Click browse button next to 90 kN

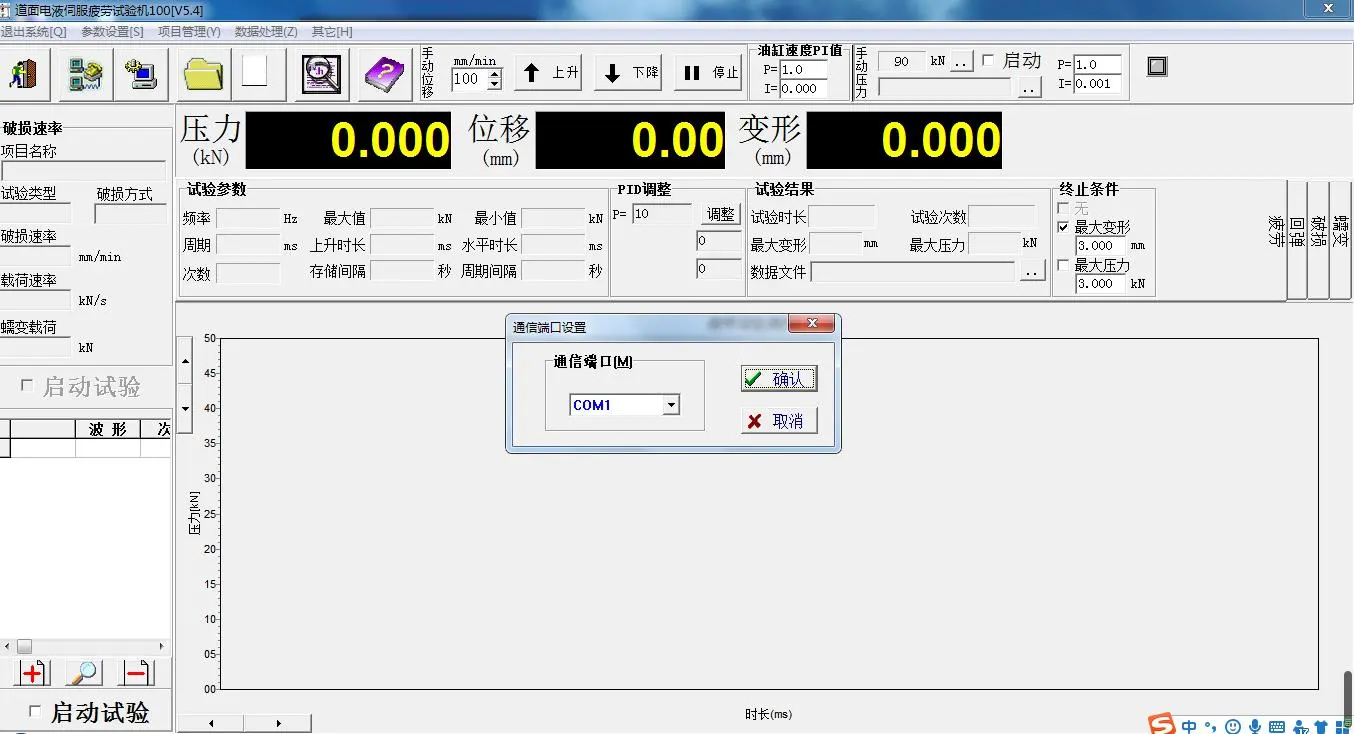961,62
